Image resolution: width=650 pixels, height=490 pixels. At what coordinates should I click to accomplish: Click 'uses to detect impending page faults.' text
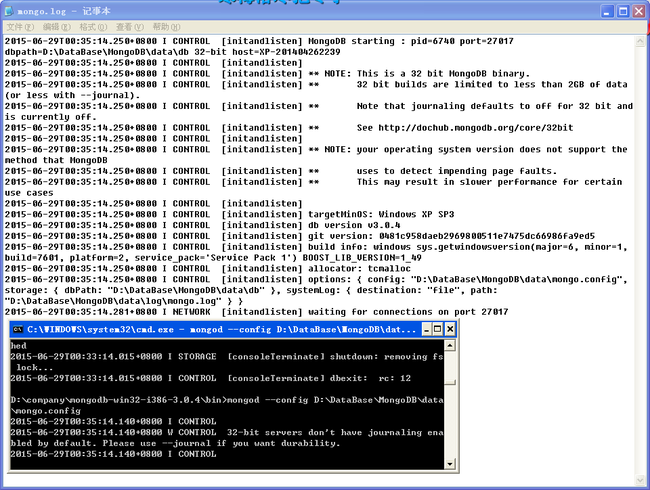457,171
